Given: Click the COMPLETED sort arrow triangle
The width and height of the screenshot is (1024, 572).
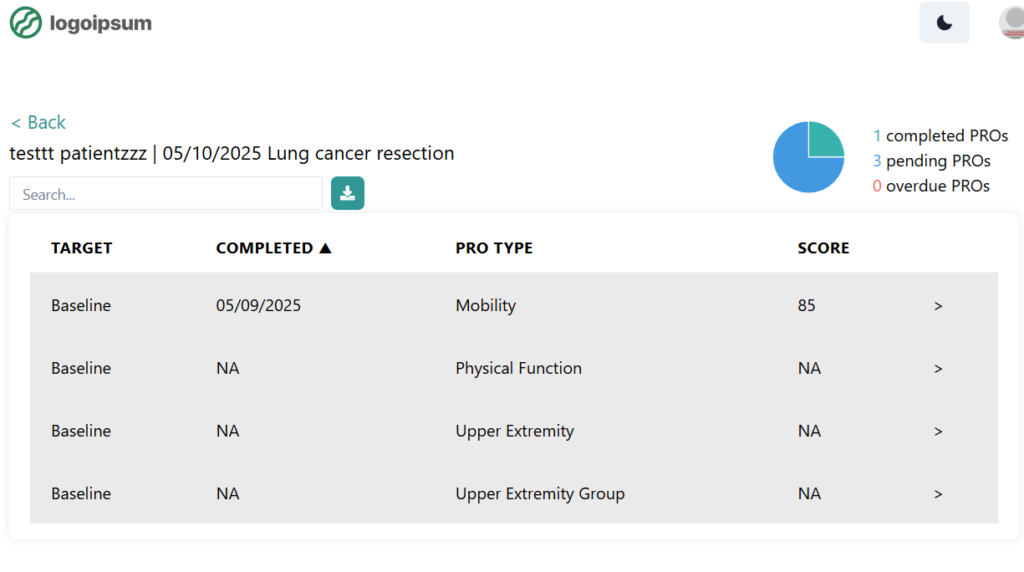Looking at the screenshot, I should tap(325, 248).
